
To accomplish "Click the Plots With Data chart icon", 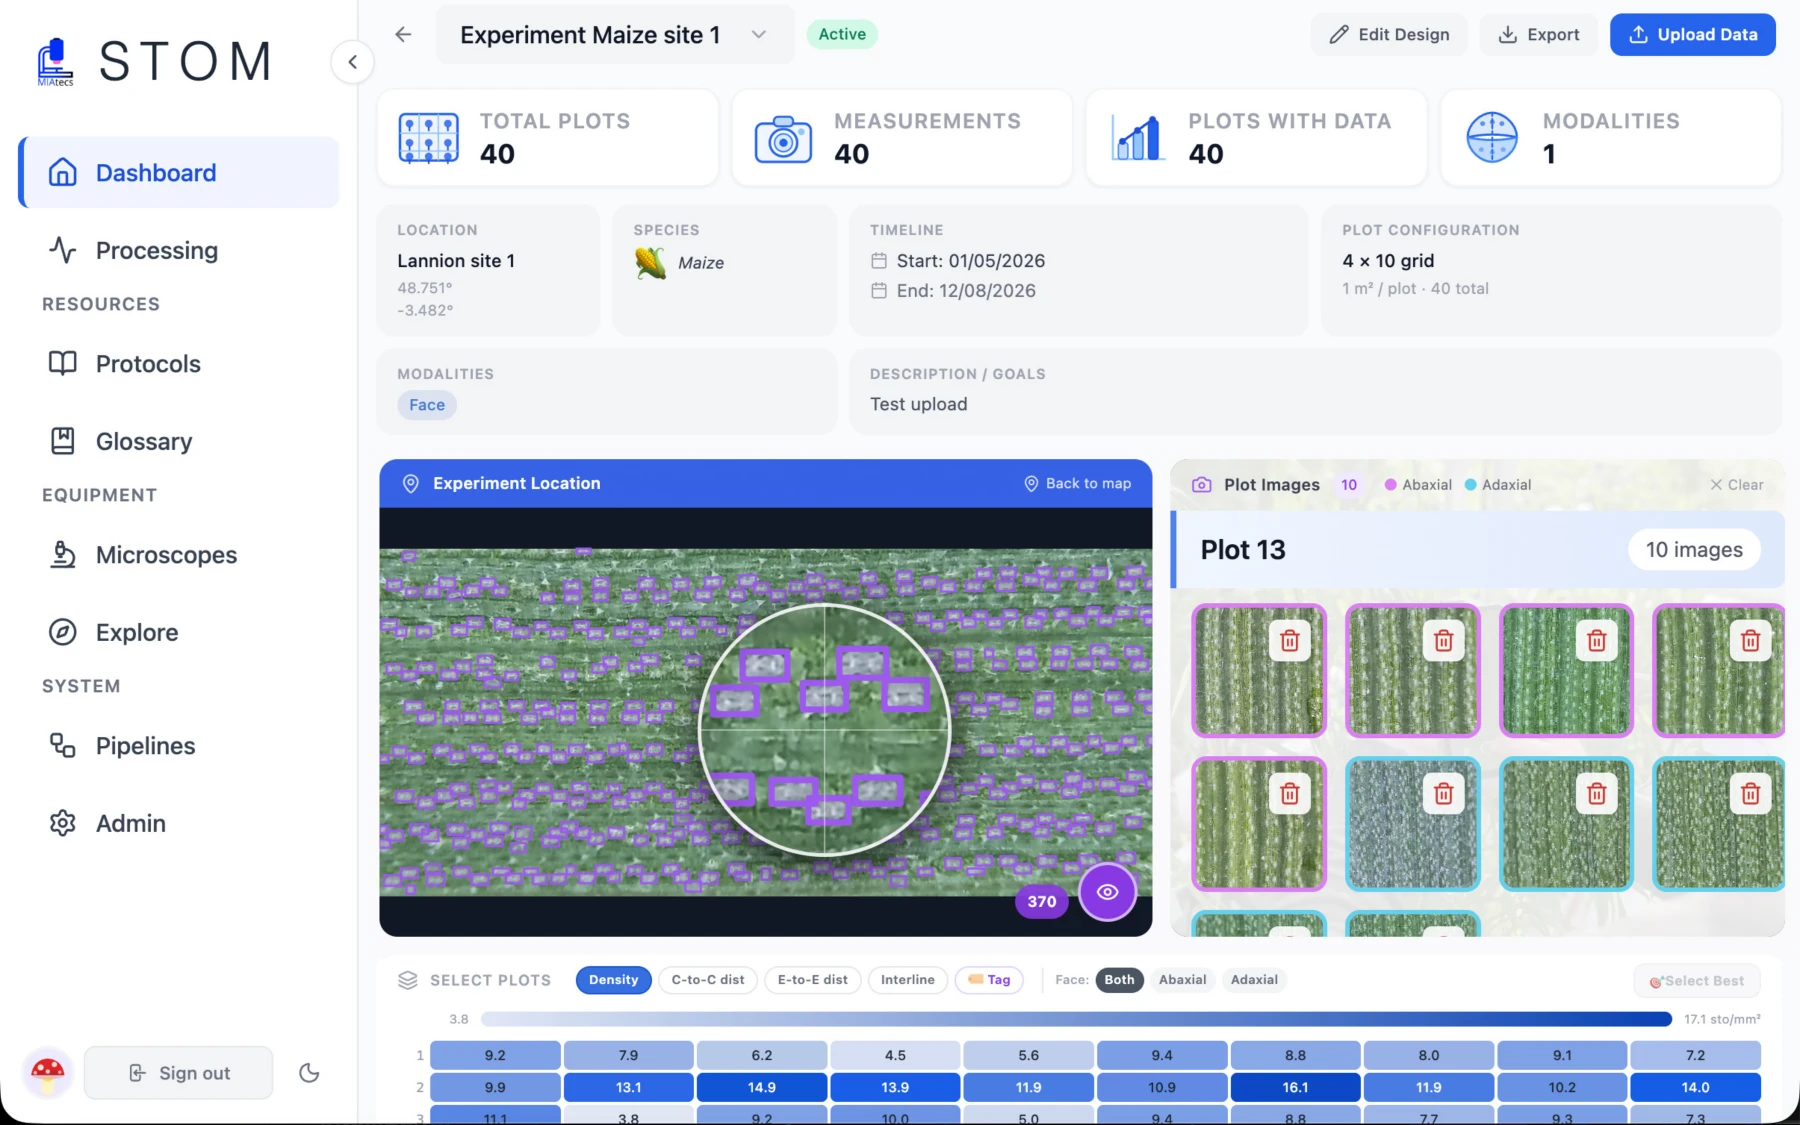I will tap(1137, 138).
